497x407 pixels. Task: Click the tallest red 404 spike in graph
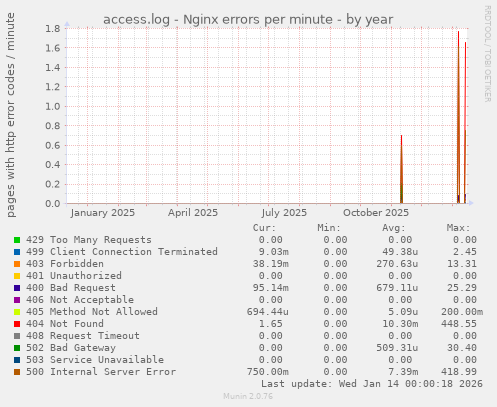458,117
